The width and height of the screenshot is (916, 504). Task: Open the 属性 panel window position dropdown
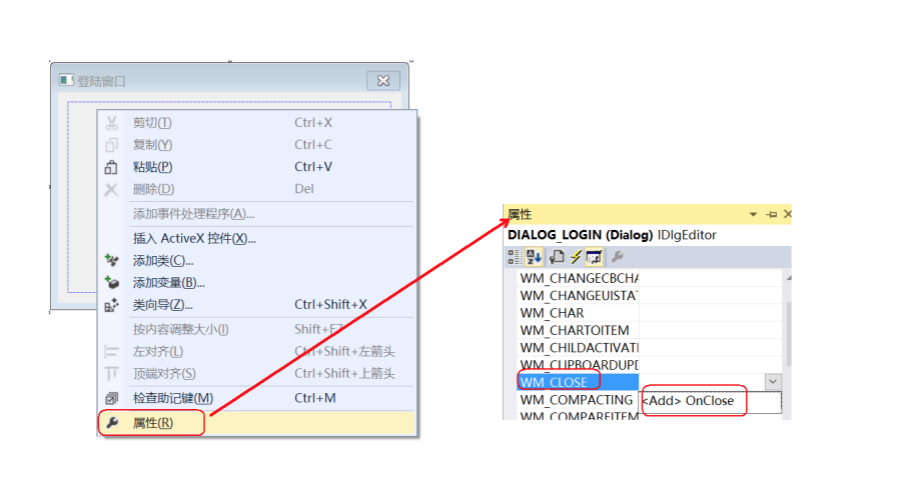753,214
